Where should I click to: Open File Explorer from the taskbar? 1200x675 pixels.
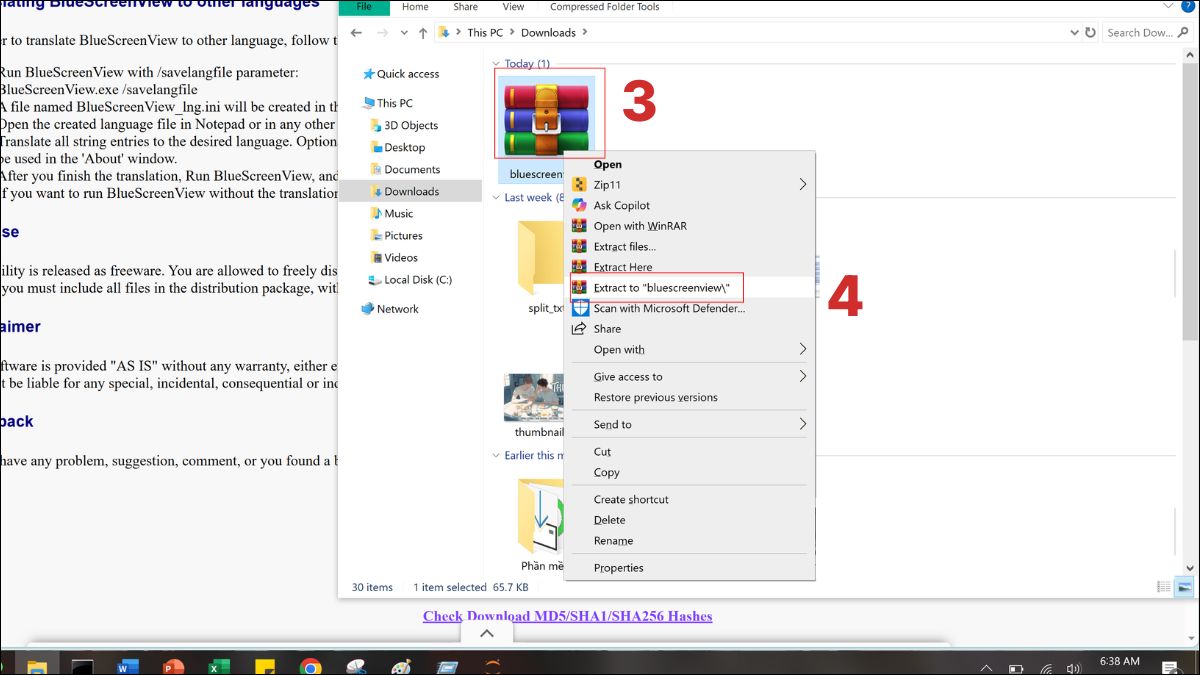[x=36, y=665]
